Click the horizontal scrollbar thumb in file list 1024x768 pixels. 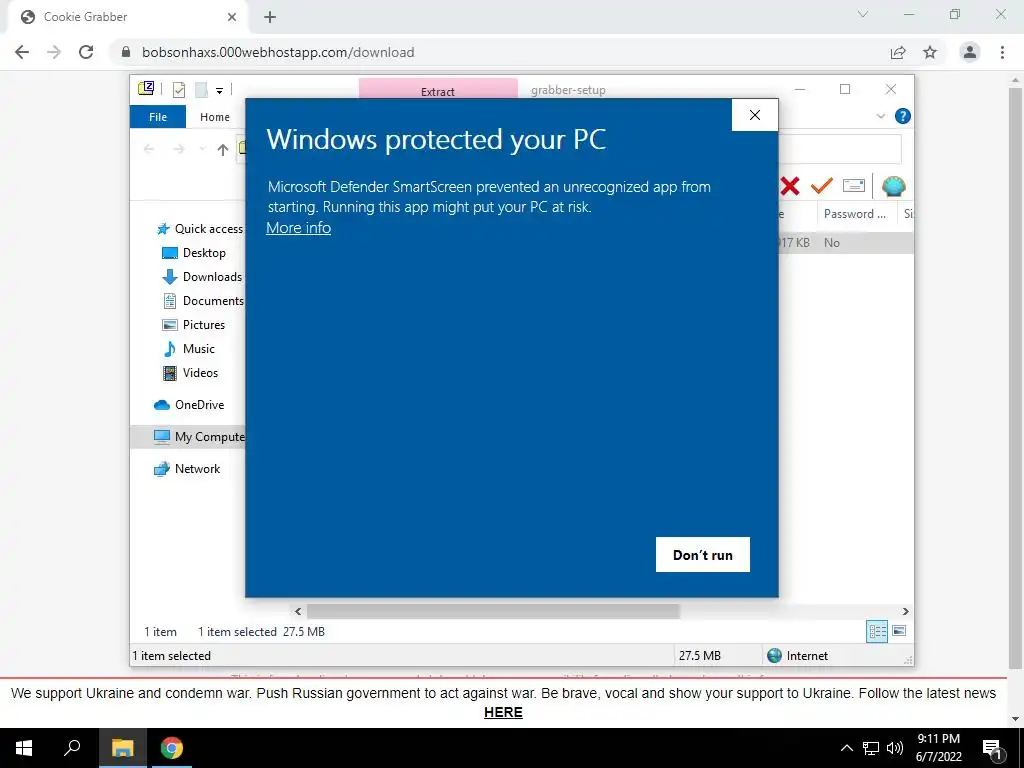(493, 611)
